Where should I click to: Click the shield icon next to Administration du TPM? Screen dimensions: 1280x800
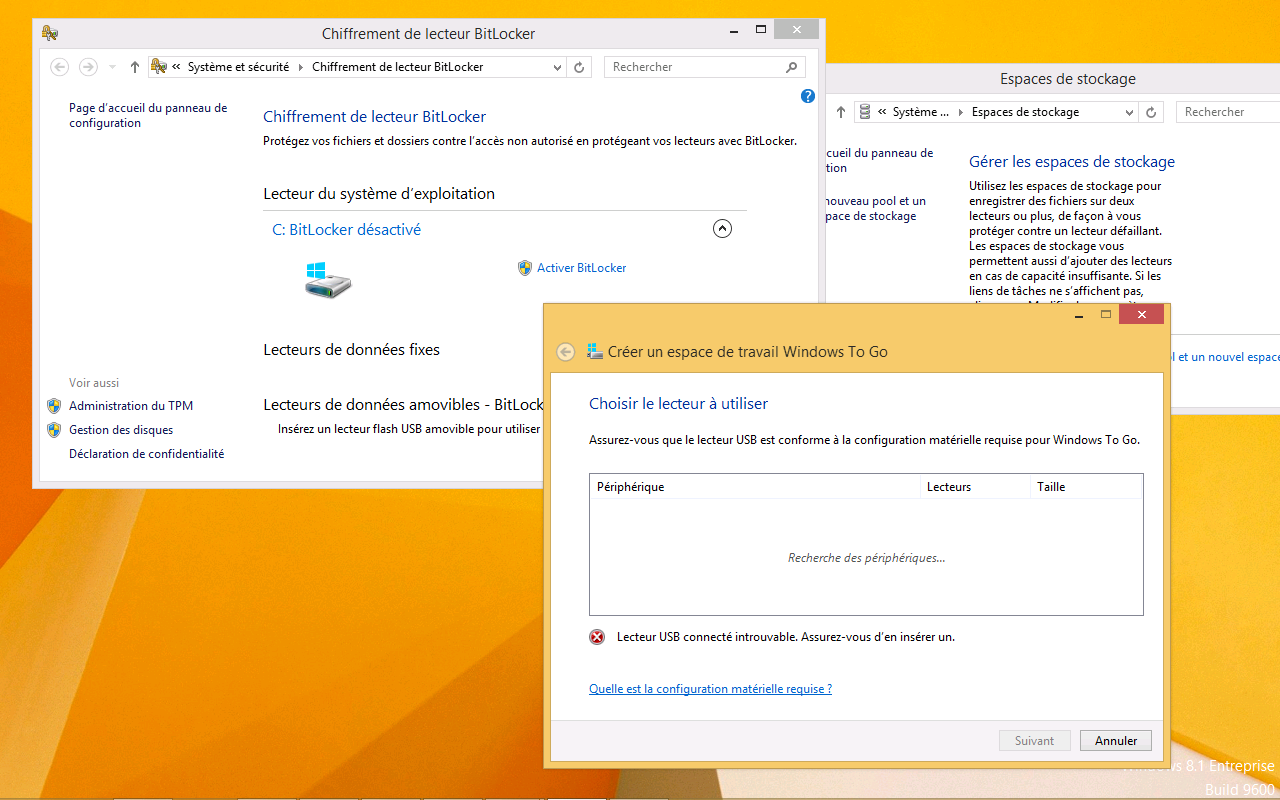pyautogui.click(x=54, y=406)
